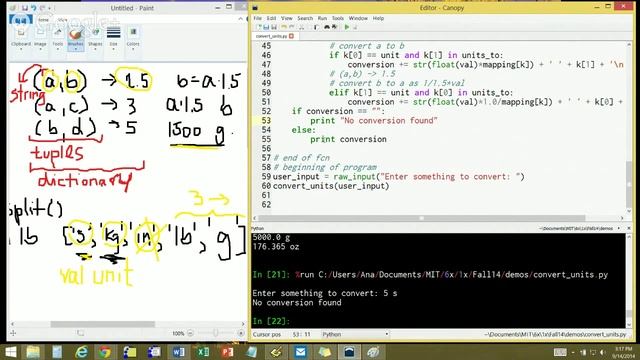Click the undo icon in Canopy toolbar
640x360 pixels.
point(284,27)
